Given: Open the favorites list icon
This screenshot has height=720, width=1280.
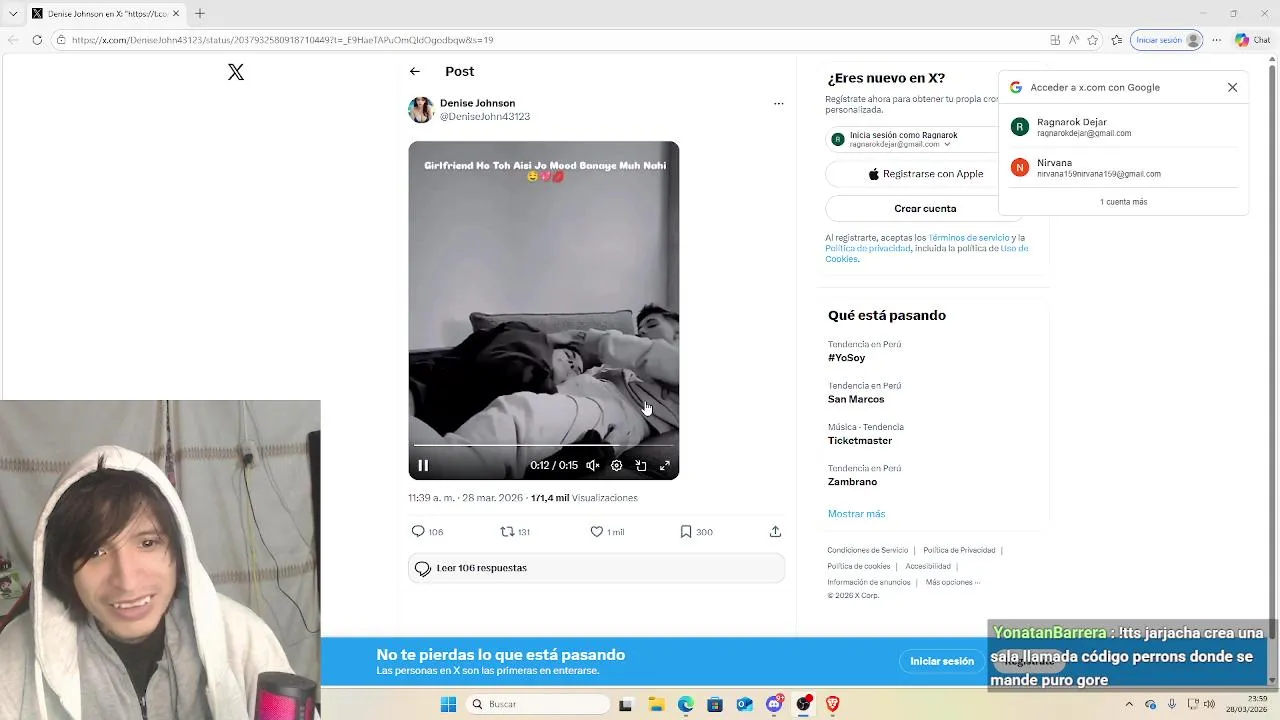Looking at the screenshot, I should click(1117, 40).
